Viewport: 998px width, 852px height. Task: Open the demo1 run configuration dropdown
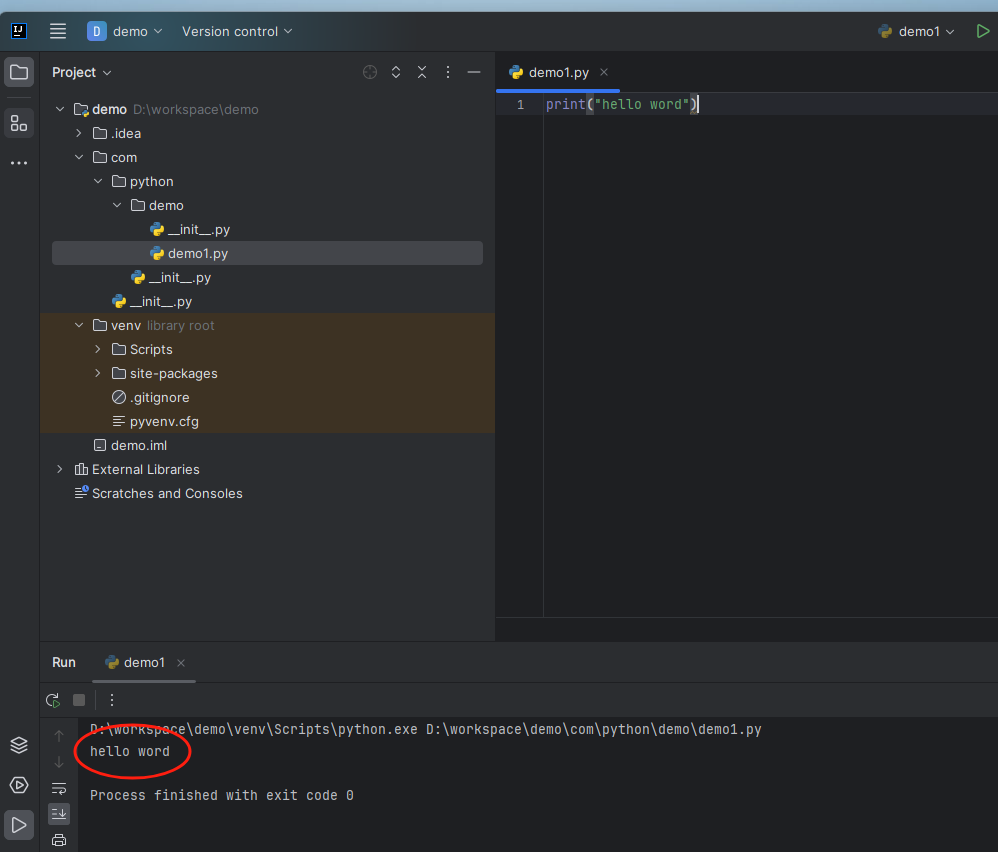point(917,31)
